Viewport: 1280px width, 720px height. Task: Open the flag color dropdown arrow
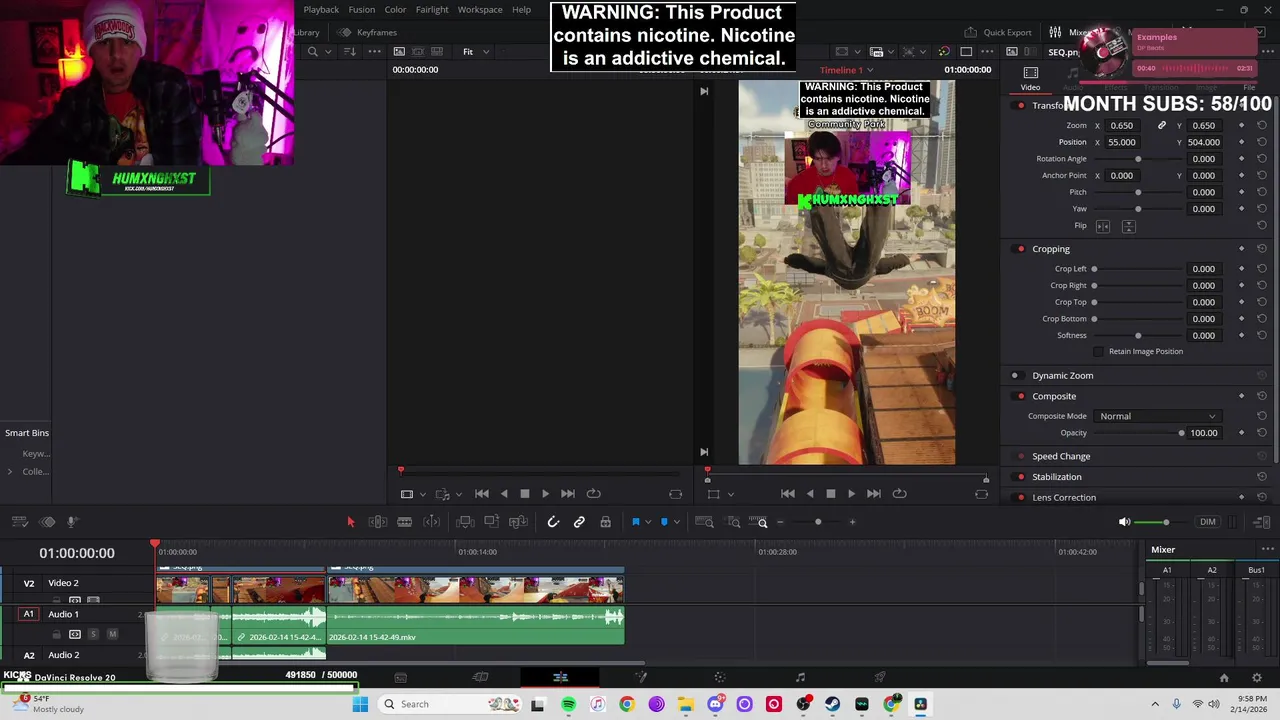click(x=647, y=522)
